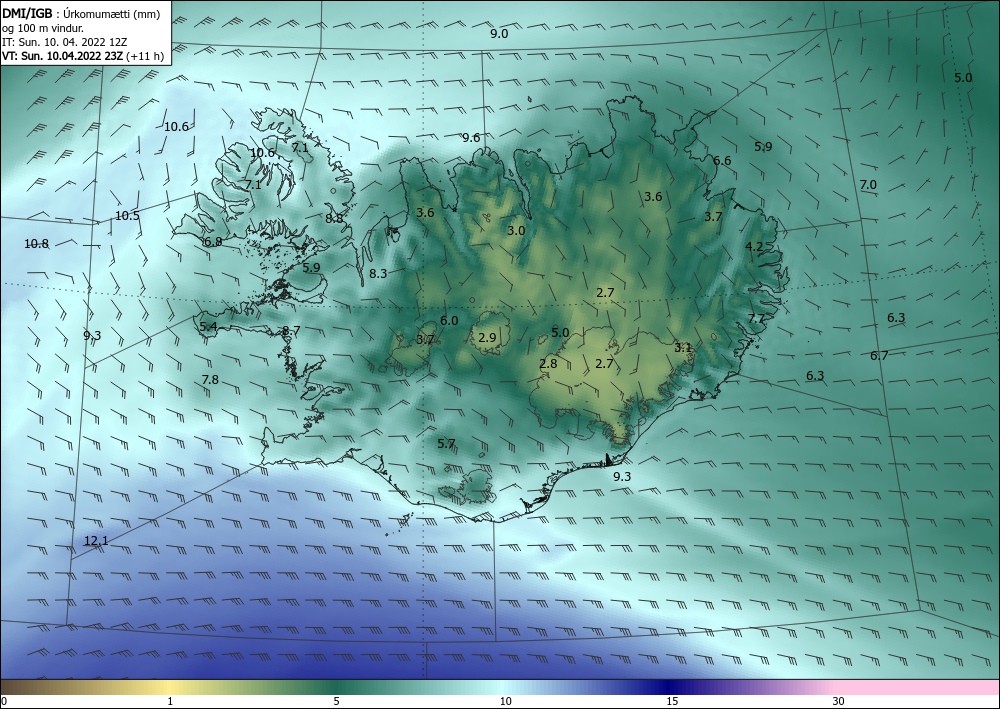Image resolution: width=1000 pixels, height=709 pixels.
Task: Click the color scale tick label 15
Action: coord(672,701)
